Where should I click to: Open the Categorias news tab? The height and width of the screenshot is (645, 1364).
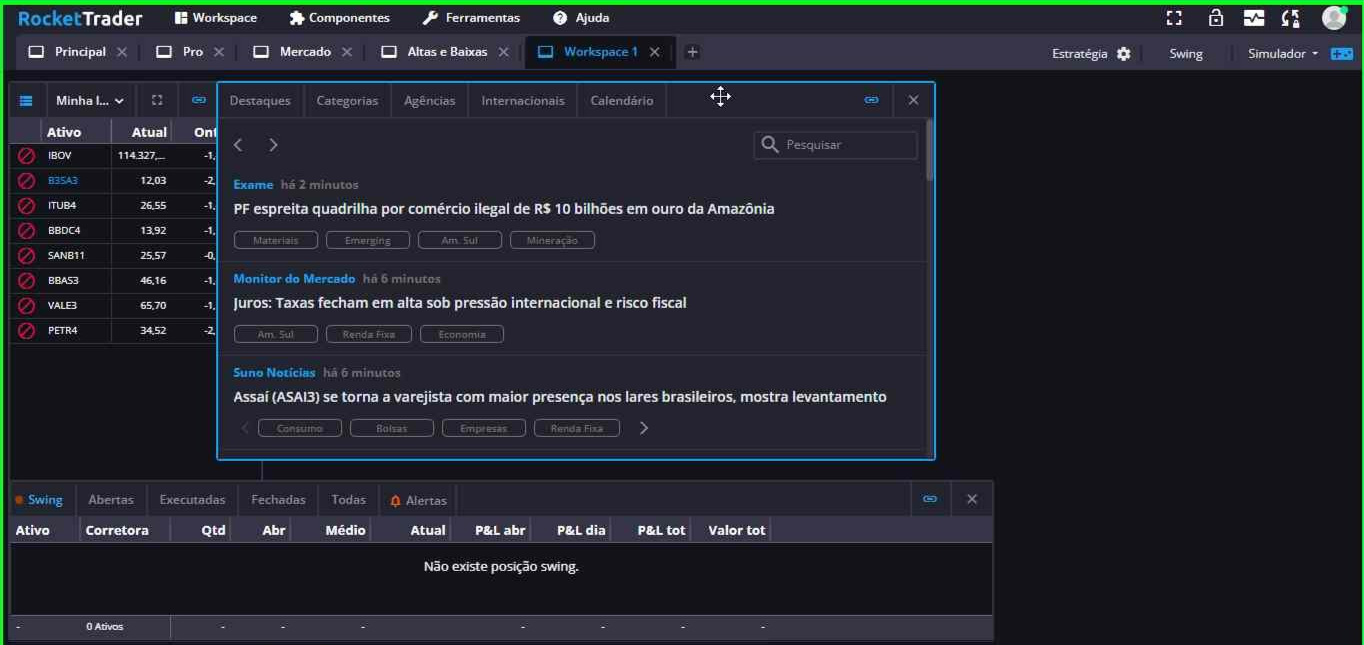tap(347, 101)
